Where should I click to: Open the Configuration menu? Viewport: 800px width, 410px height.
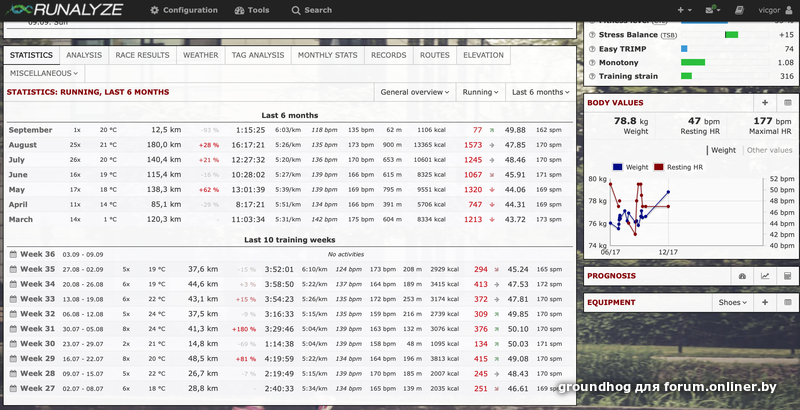(x=184, y=10)
